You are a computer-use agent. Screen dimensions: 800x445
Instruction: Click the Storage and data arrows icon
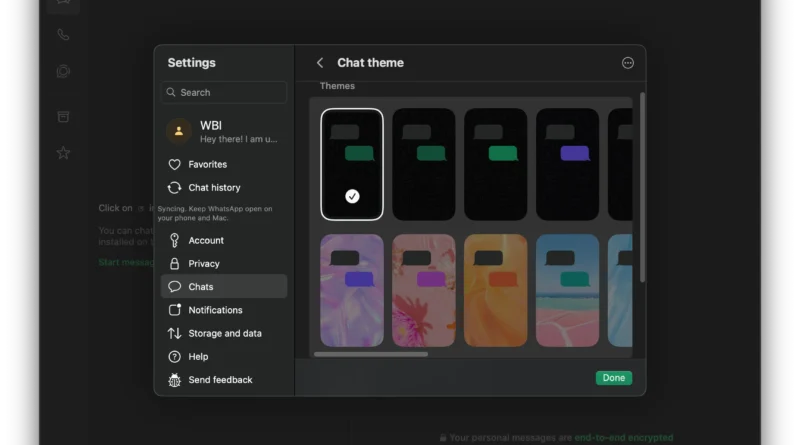(x=174, y=333)
